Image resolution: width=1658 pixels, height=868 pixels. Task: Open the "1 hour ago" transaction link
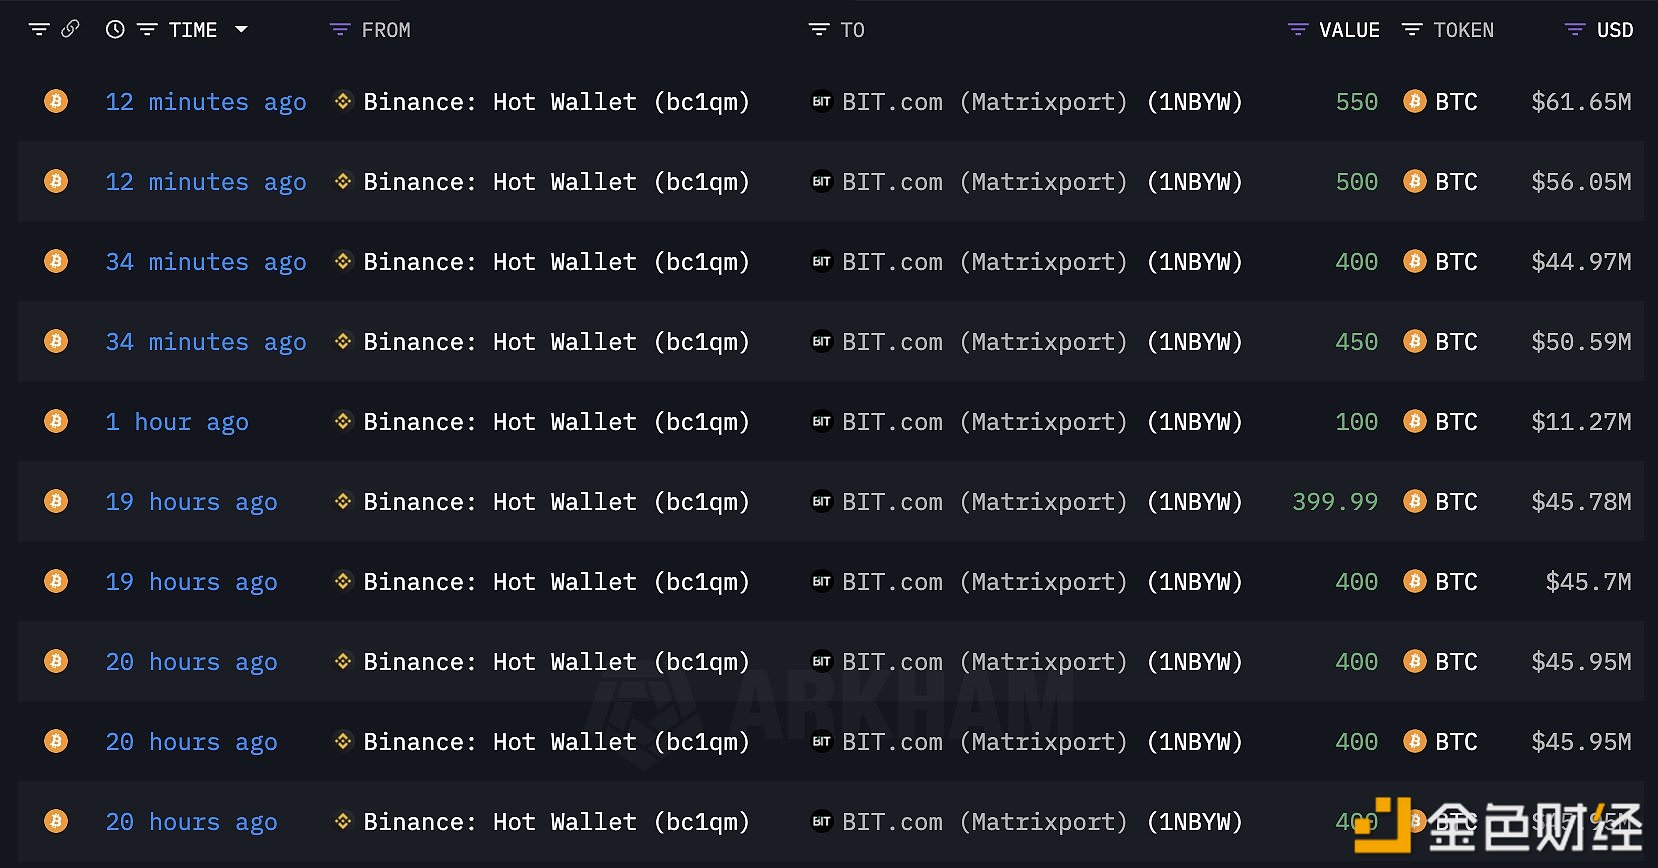click(x=177, y=422)
